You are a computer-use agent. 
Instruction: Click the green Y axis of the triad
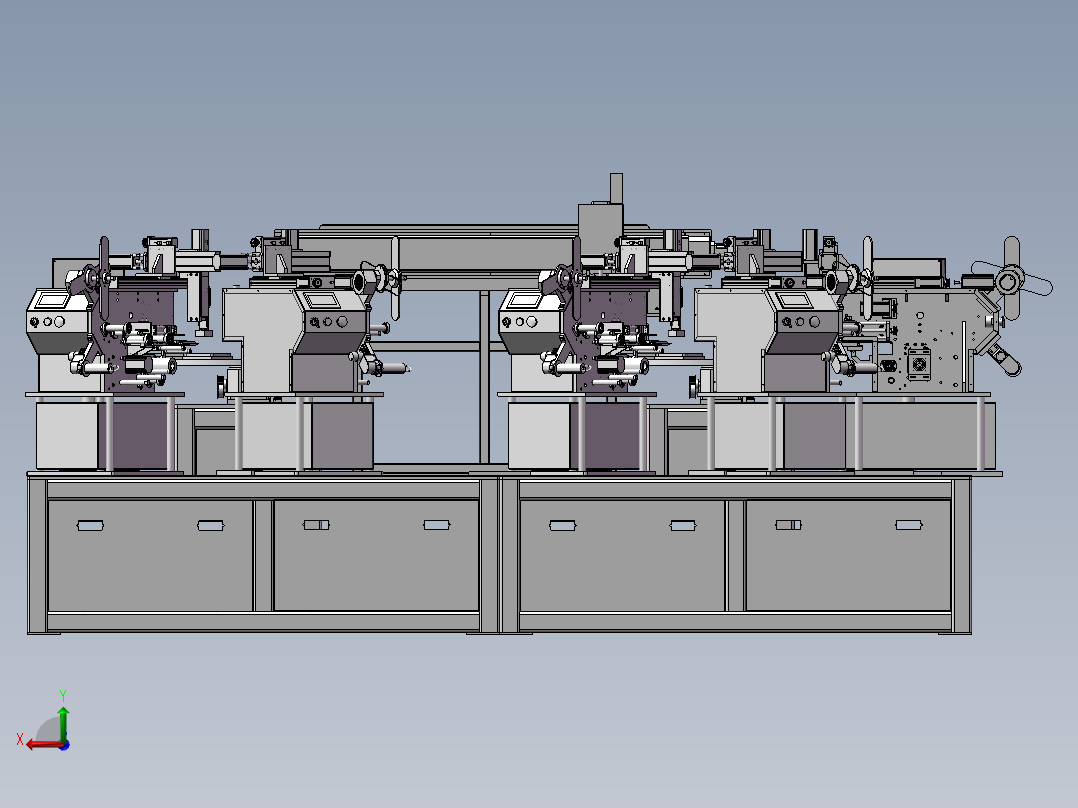(63, 723)
